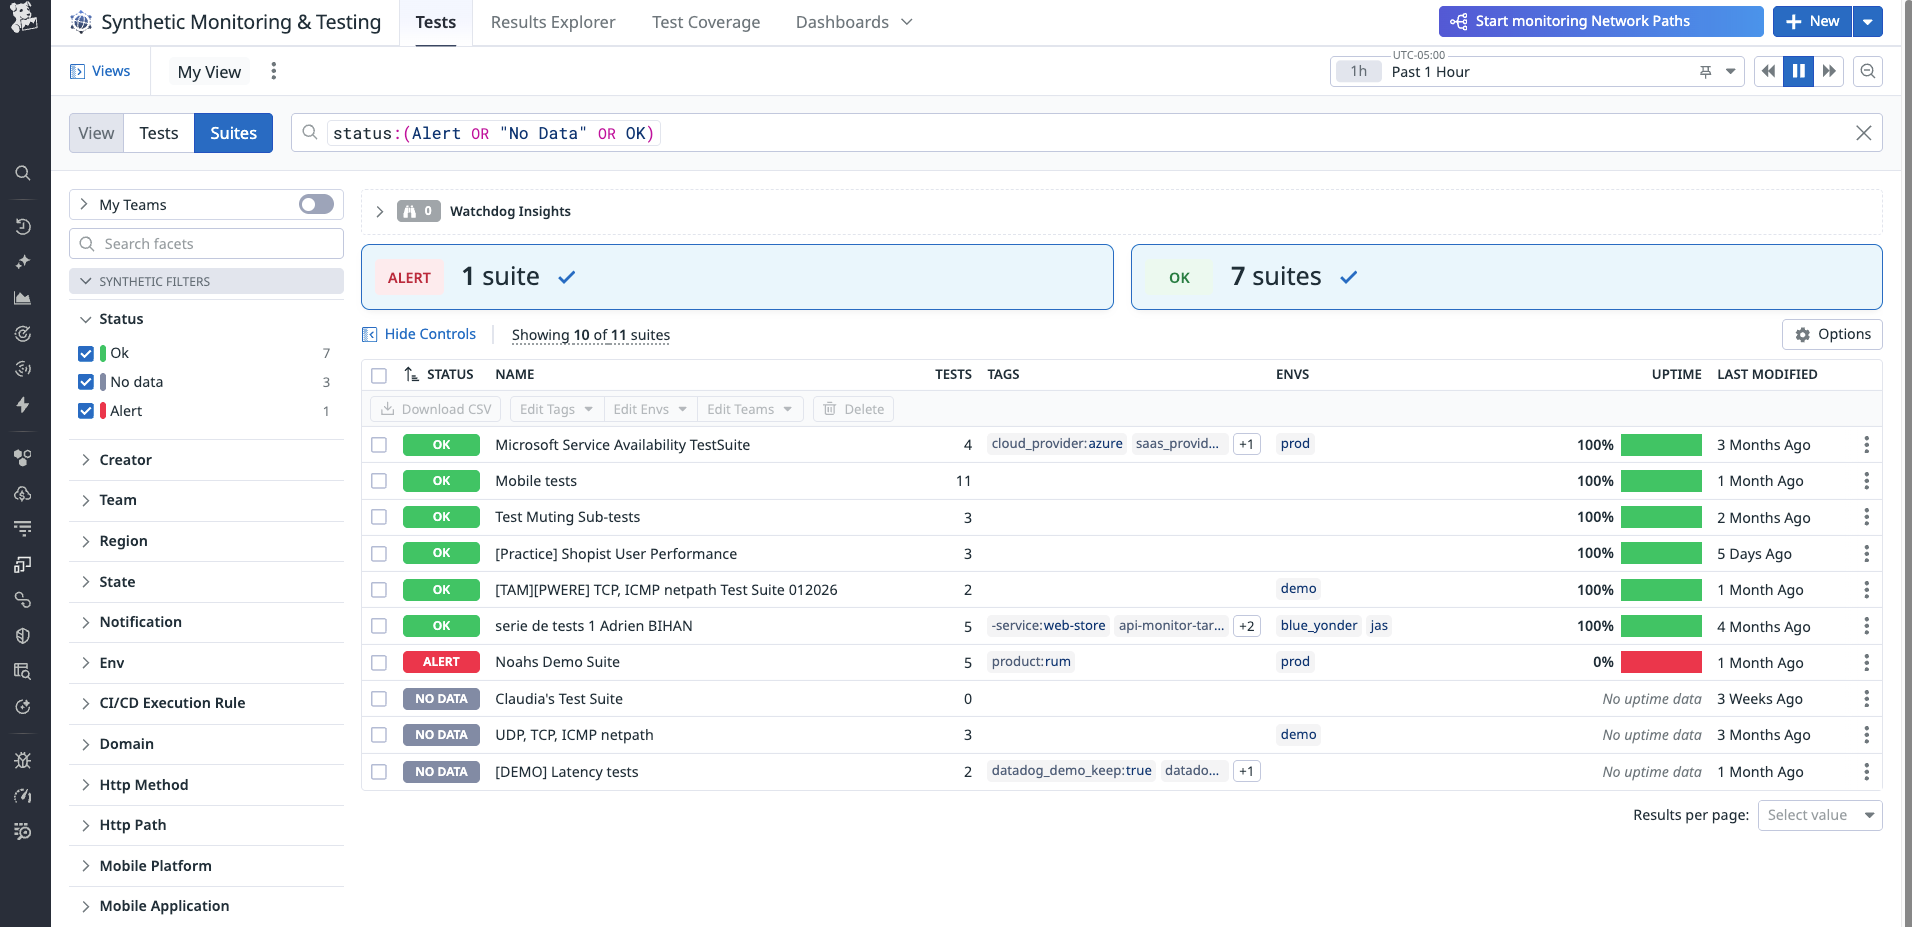Click the Hide Controls link
This screenshot has height=927, width=1912.
pyautogui.click(x=428, y=334)
